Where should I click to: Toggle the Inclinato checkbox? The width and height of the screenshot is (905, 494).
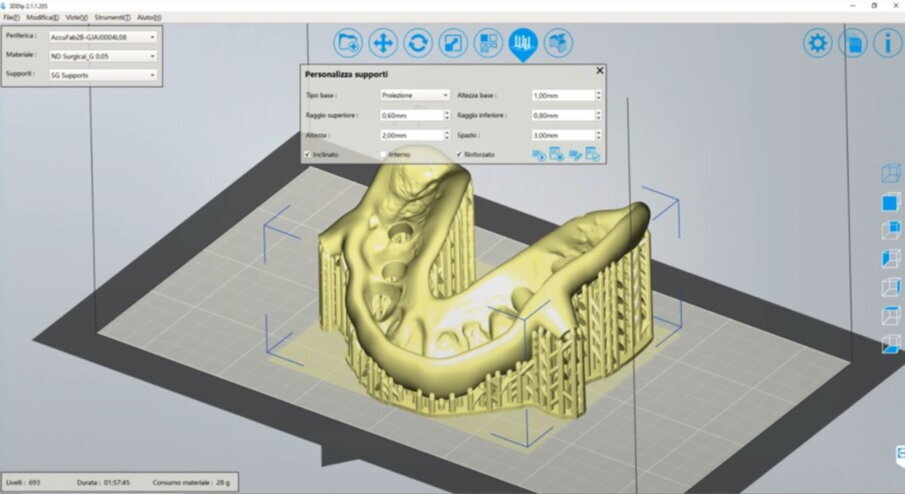308,155
